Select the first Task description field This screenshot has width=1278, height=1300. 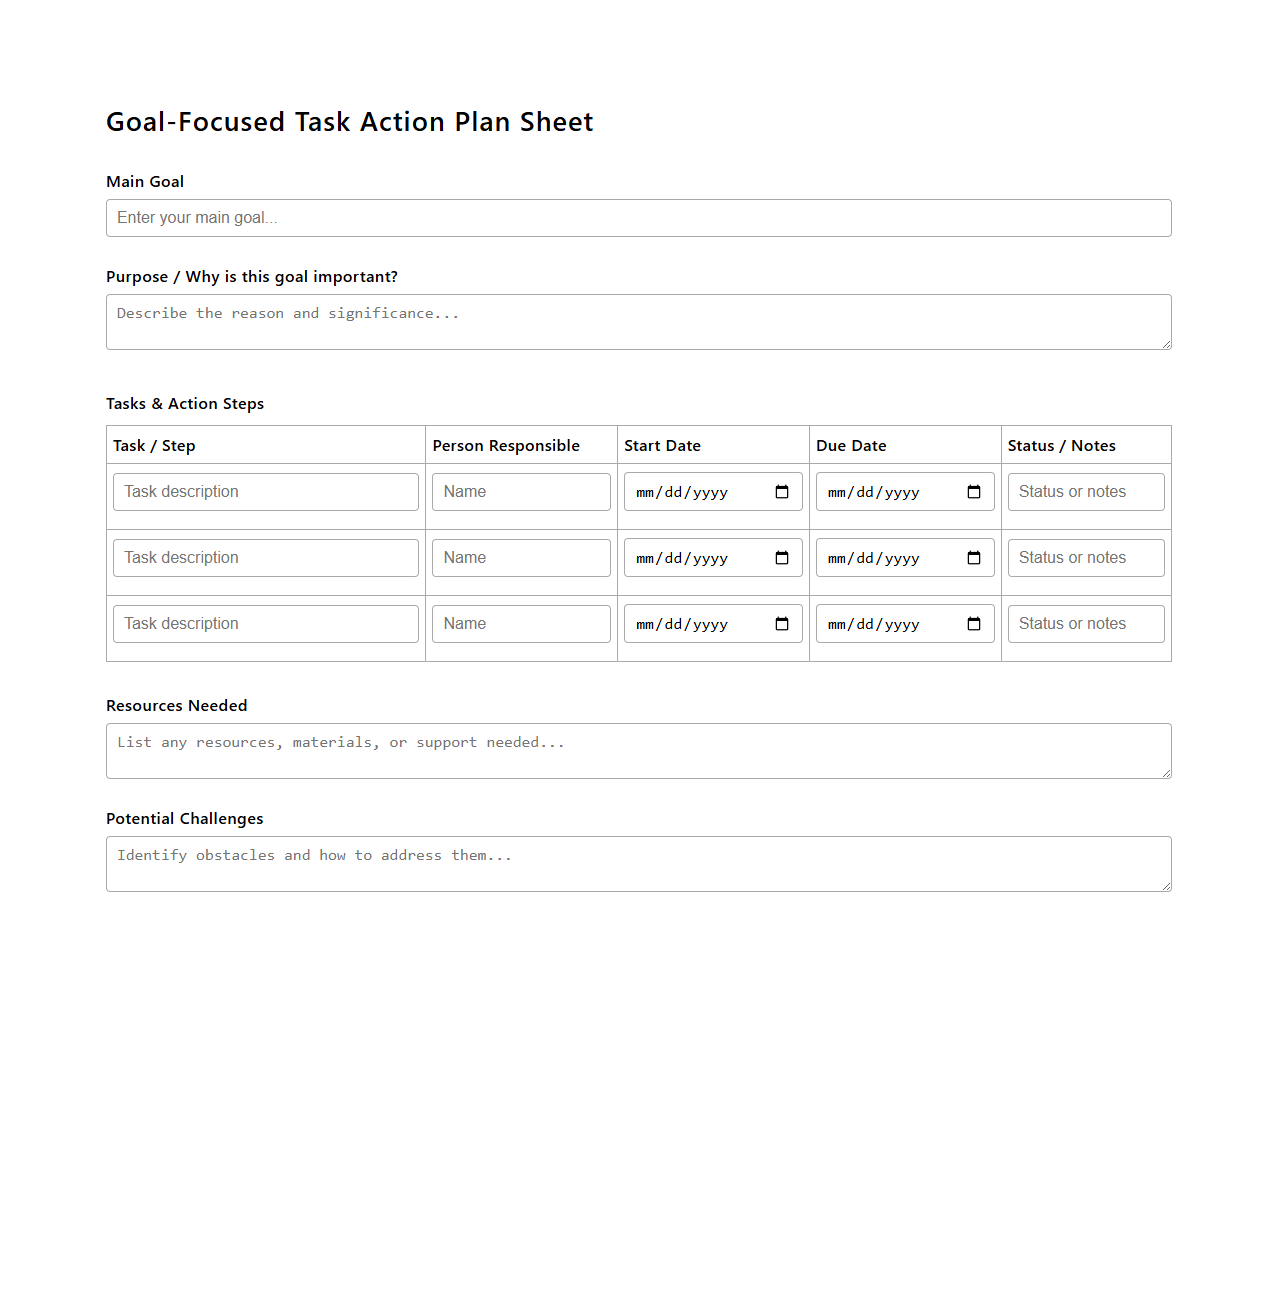(265, 491)
